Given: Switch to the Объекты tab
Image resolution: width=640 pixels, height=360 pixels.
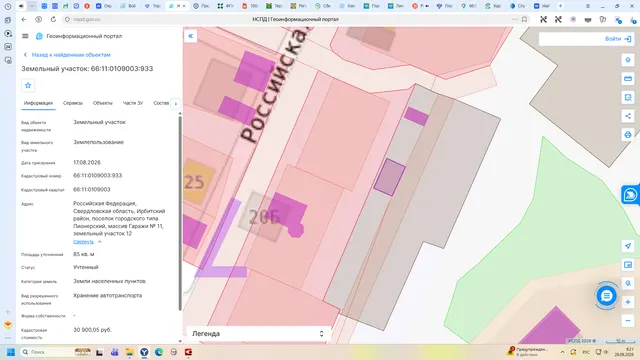Looking at the screenshot, I should [102, 103].
